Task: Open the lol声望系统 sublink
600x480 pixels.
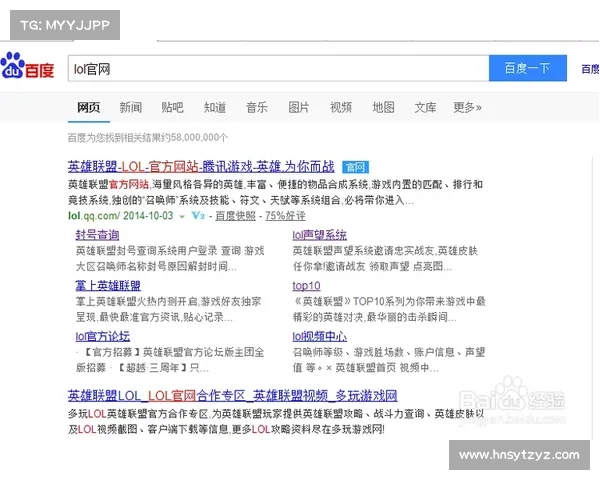Action: (320, 235)
